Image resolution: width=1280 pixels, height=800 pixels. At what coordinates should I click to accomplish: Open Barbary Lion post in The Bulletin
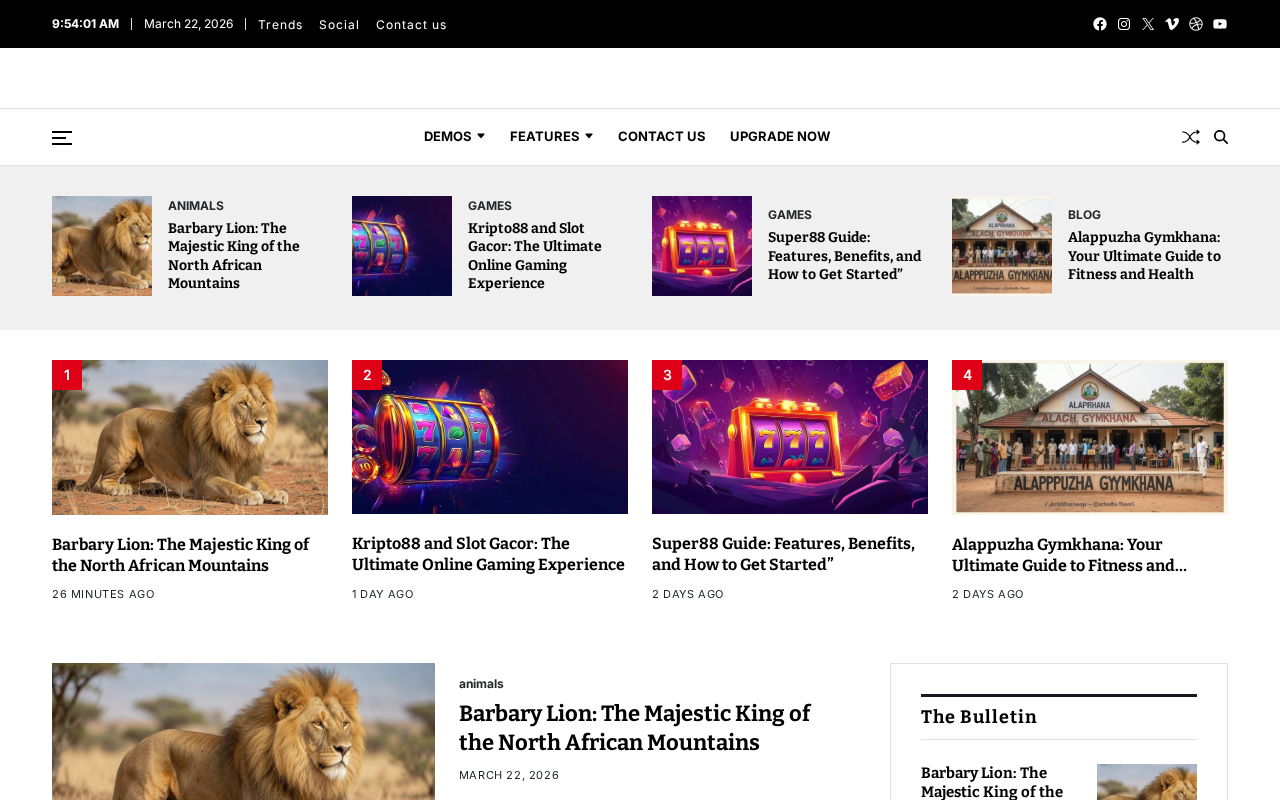(993, 782)
